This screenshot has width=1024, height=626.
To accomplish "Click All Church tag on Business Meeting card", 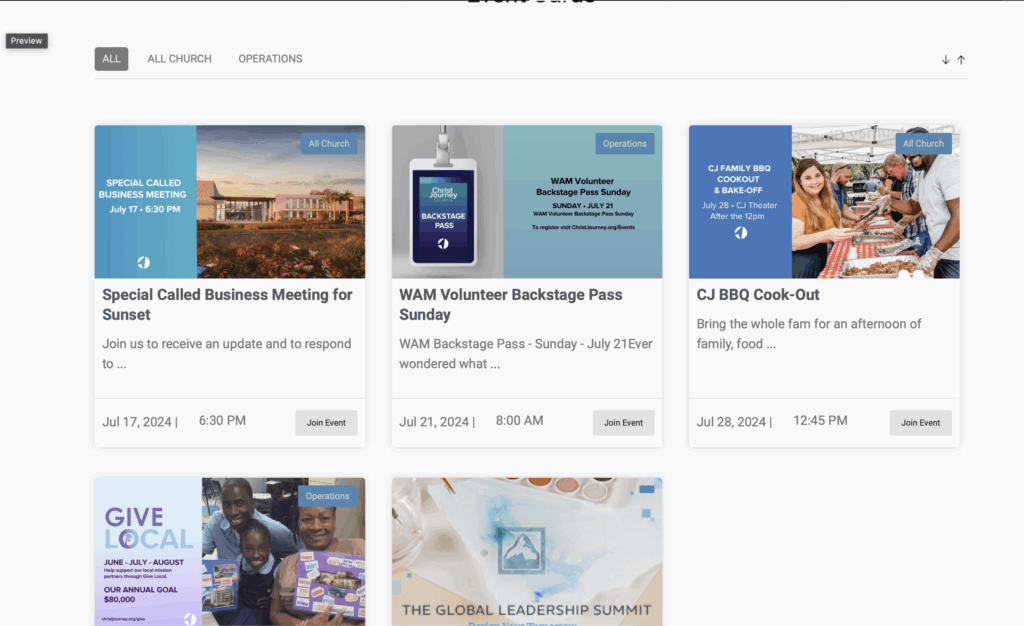I will (x=329, y=144).
